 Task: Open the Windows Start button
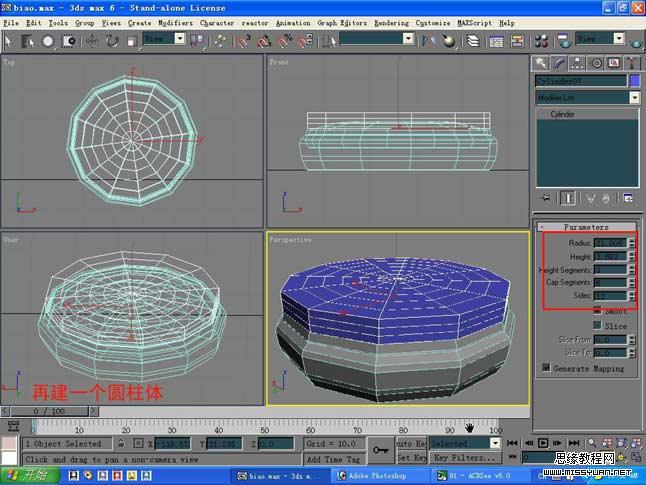pos(30,476)
